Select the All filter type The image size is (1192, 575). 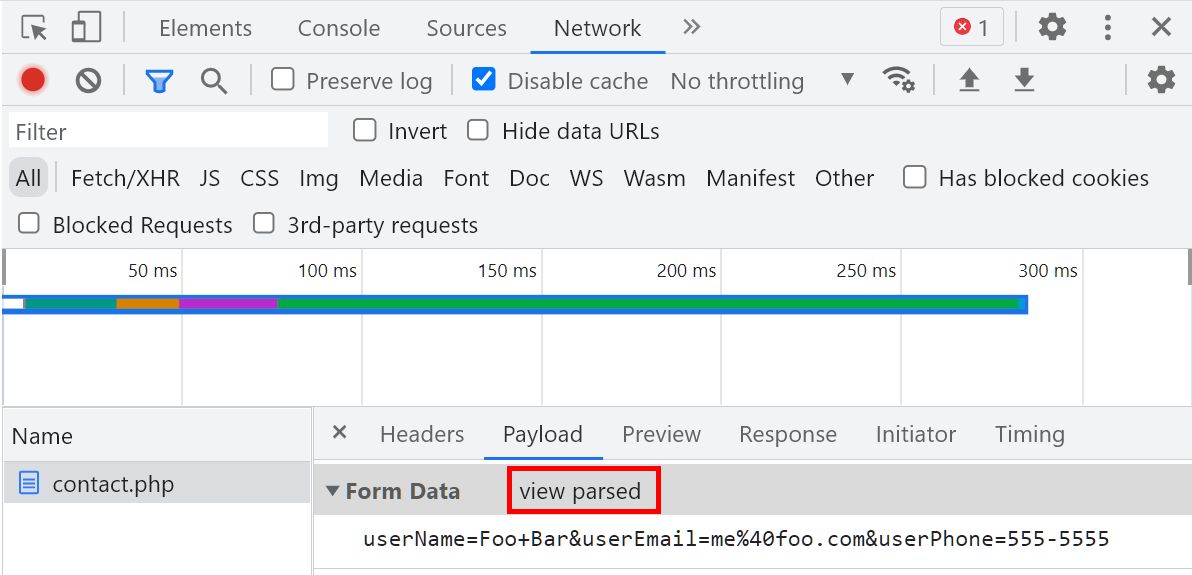coord(28,178)
